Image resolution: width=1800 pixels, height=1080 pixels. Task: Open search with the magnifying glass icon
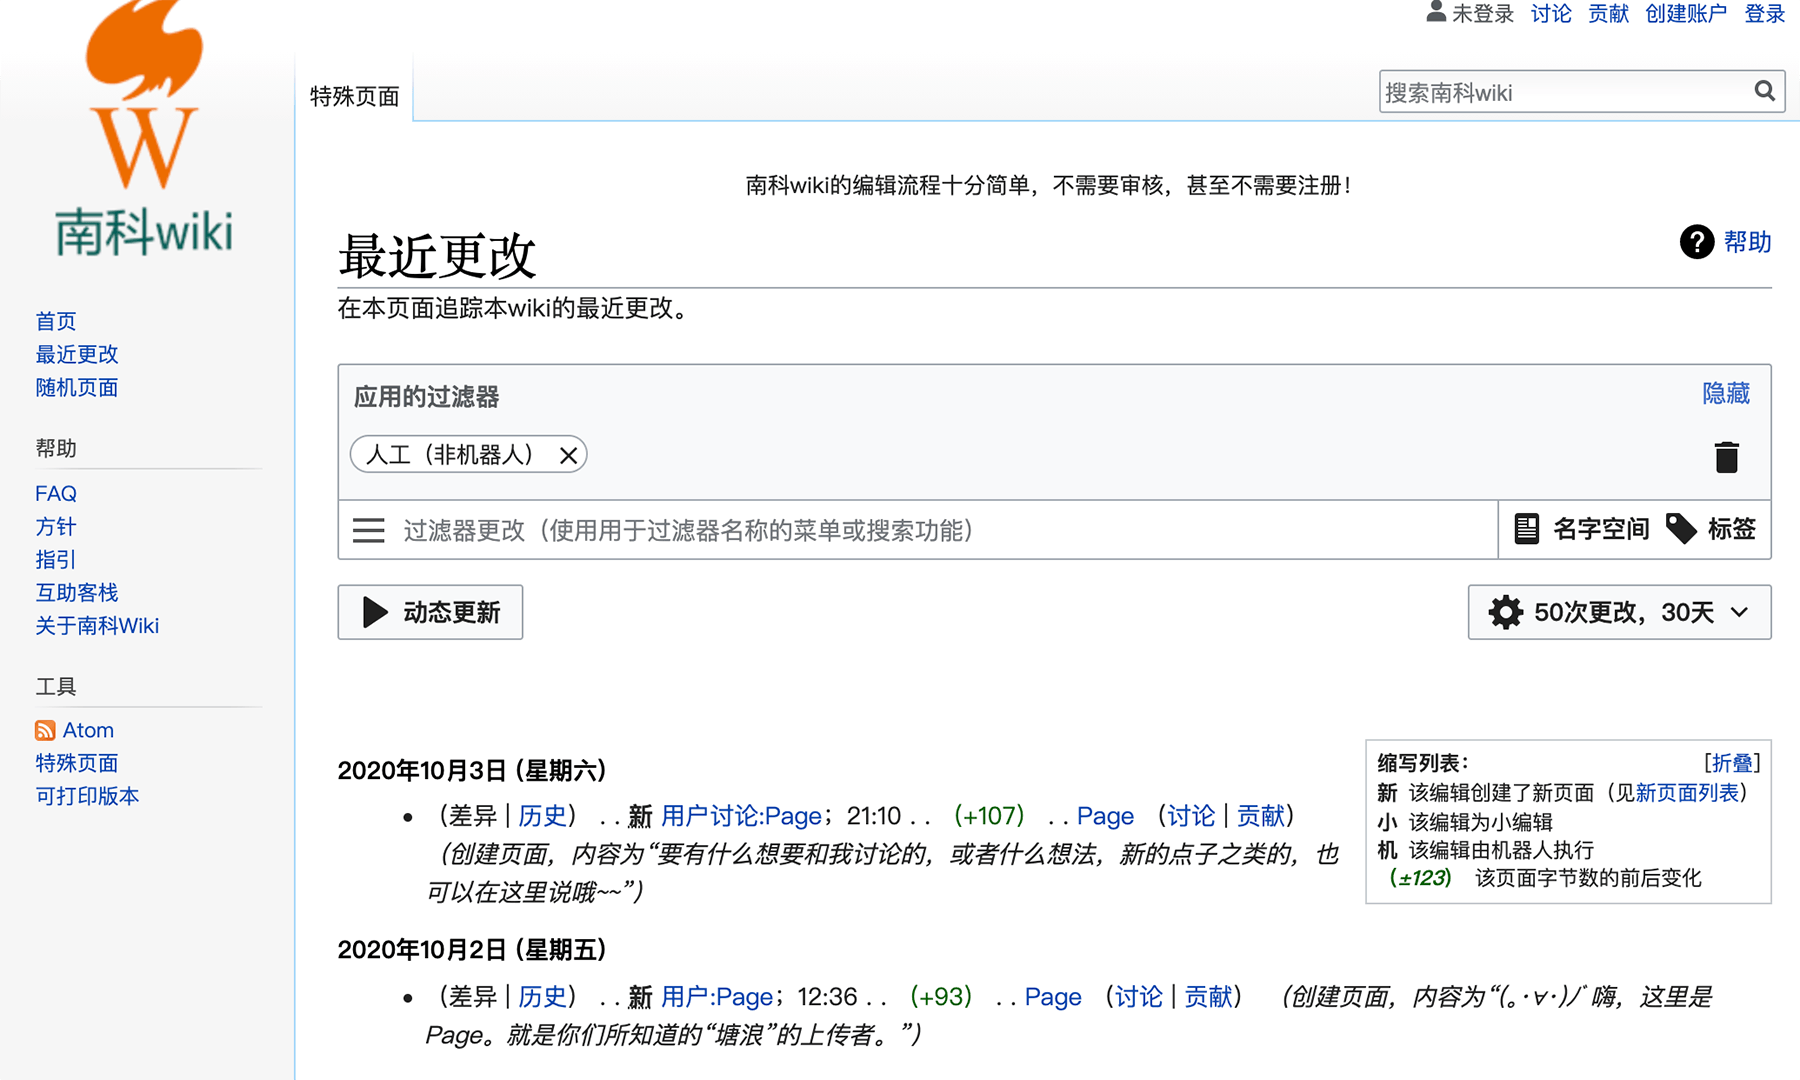click(1764, 91)
